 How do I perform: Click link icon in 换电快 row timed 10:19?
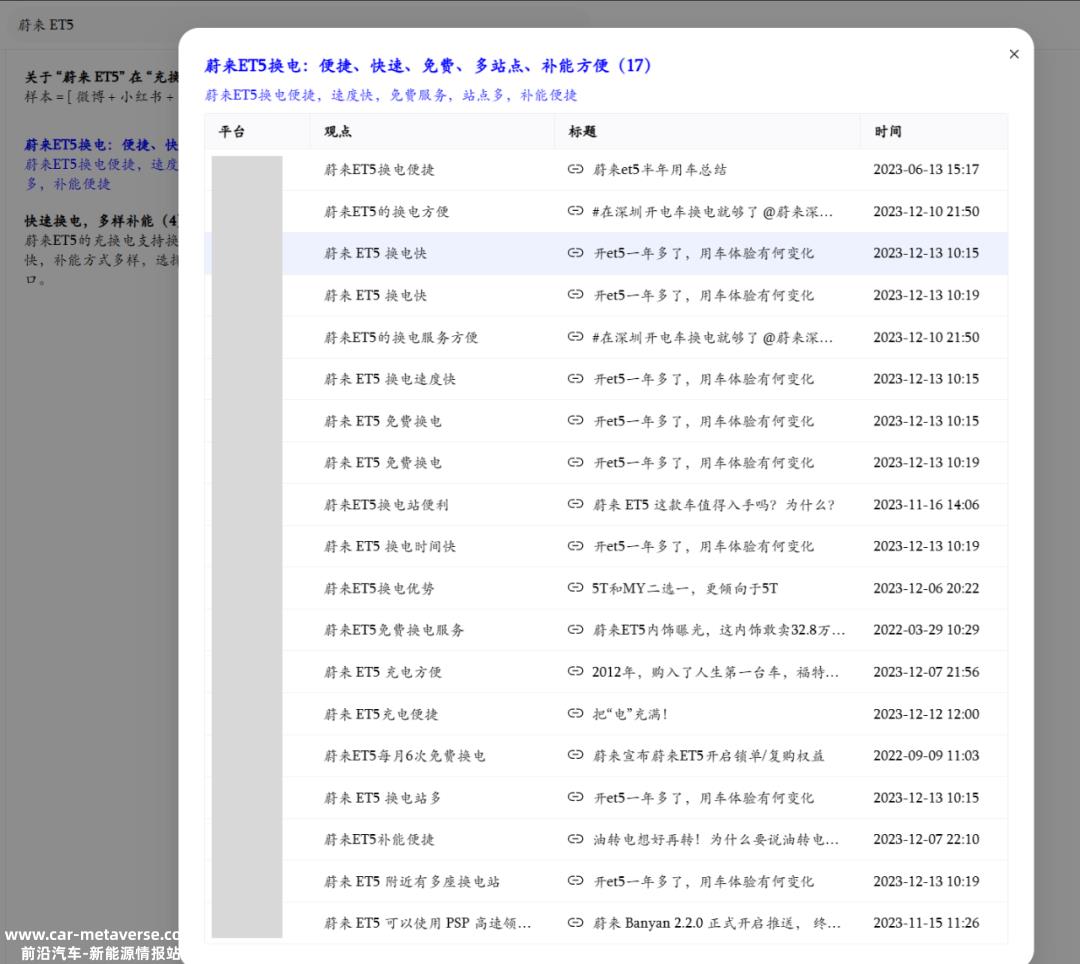pyautogui.click(x=575, y=295)
